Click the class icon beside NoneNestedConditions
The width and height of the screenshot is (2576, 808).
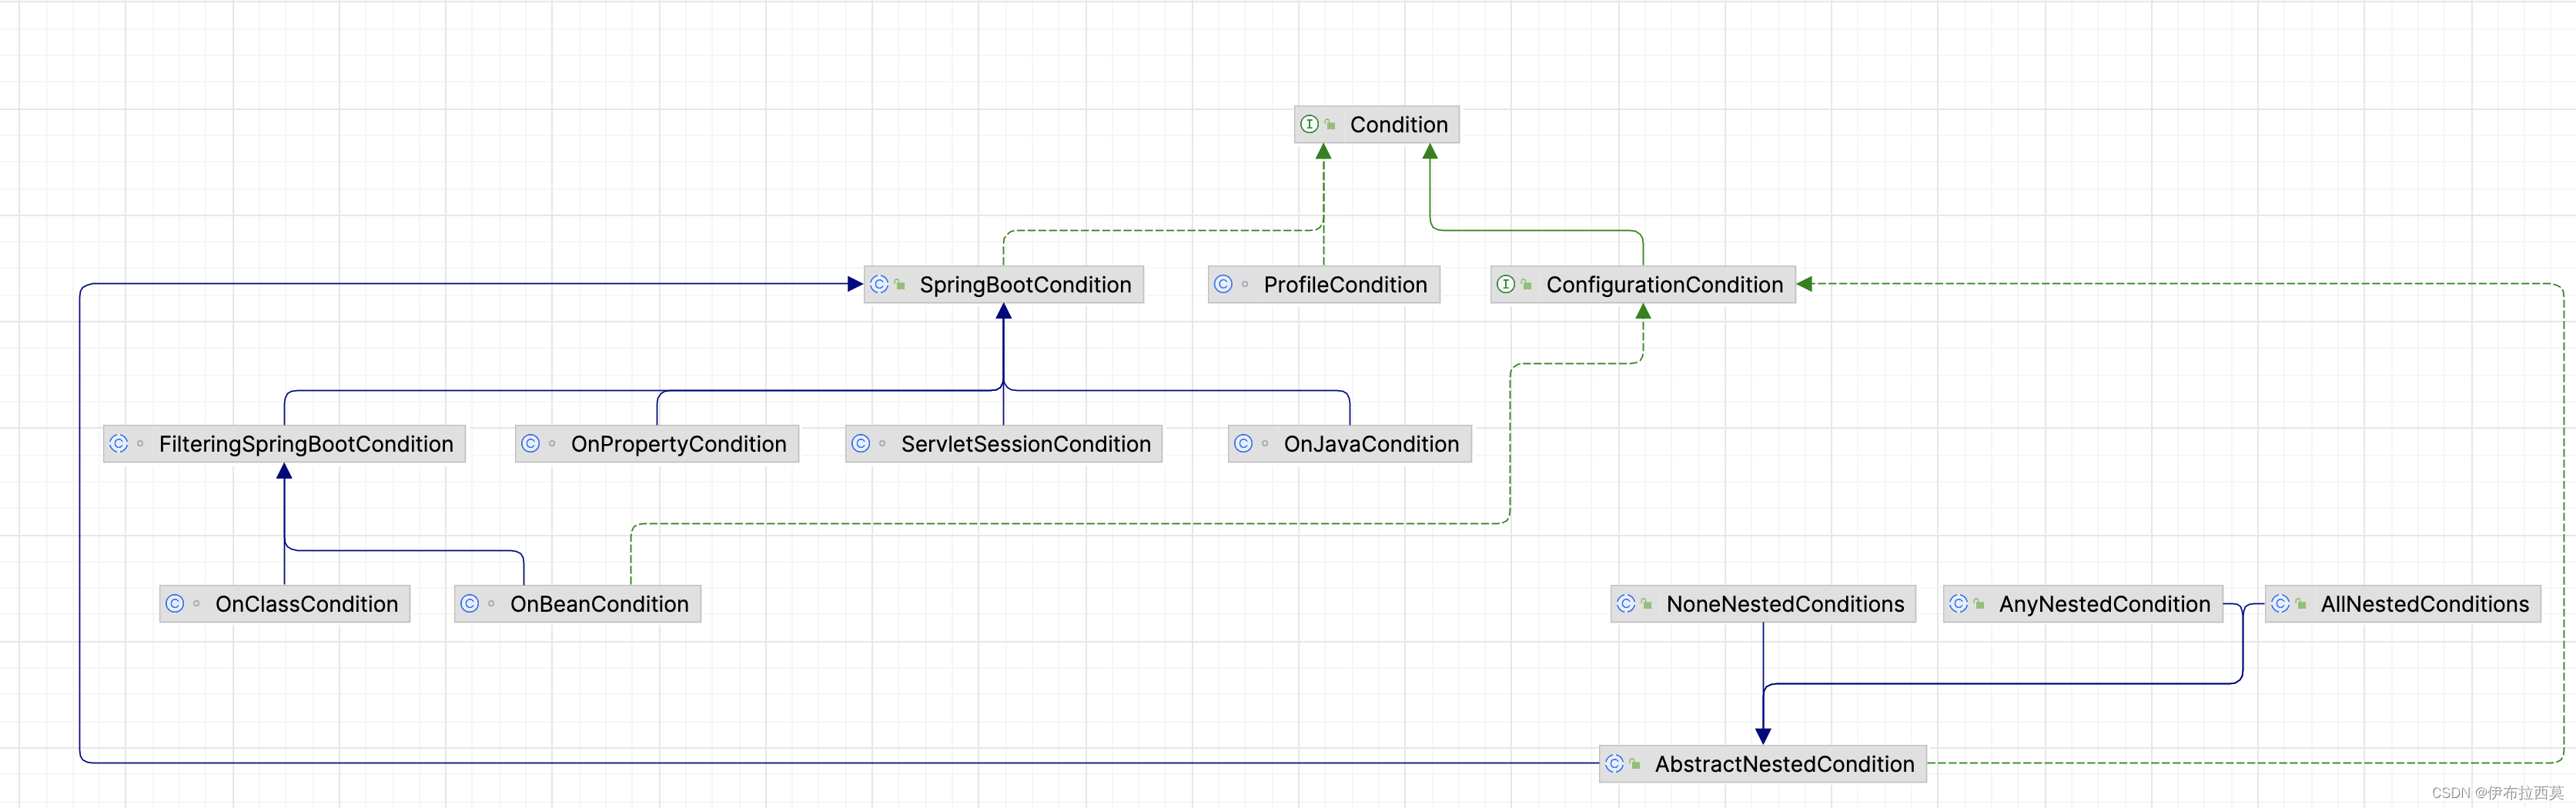(1626, 603)
